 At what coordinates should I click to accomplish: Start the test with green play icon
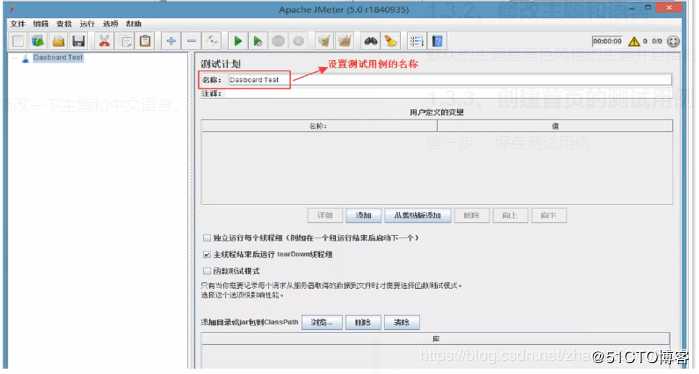[x=238, y=41]
